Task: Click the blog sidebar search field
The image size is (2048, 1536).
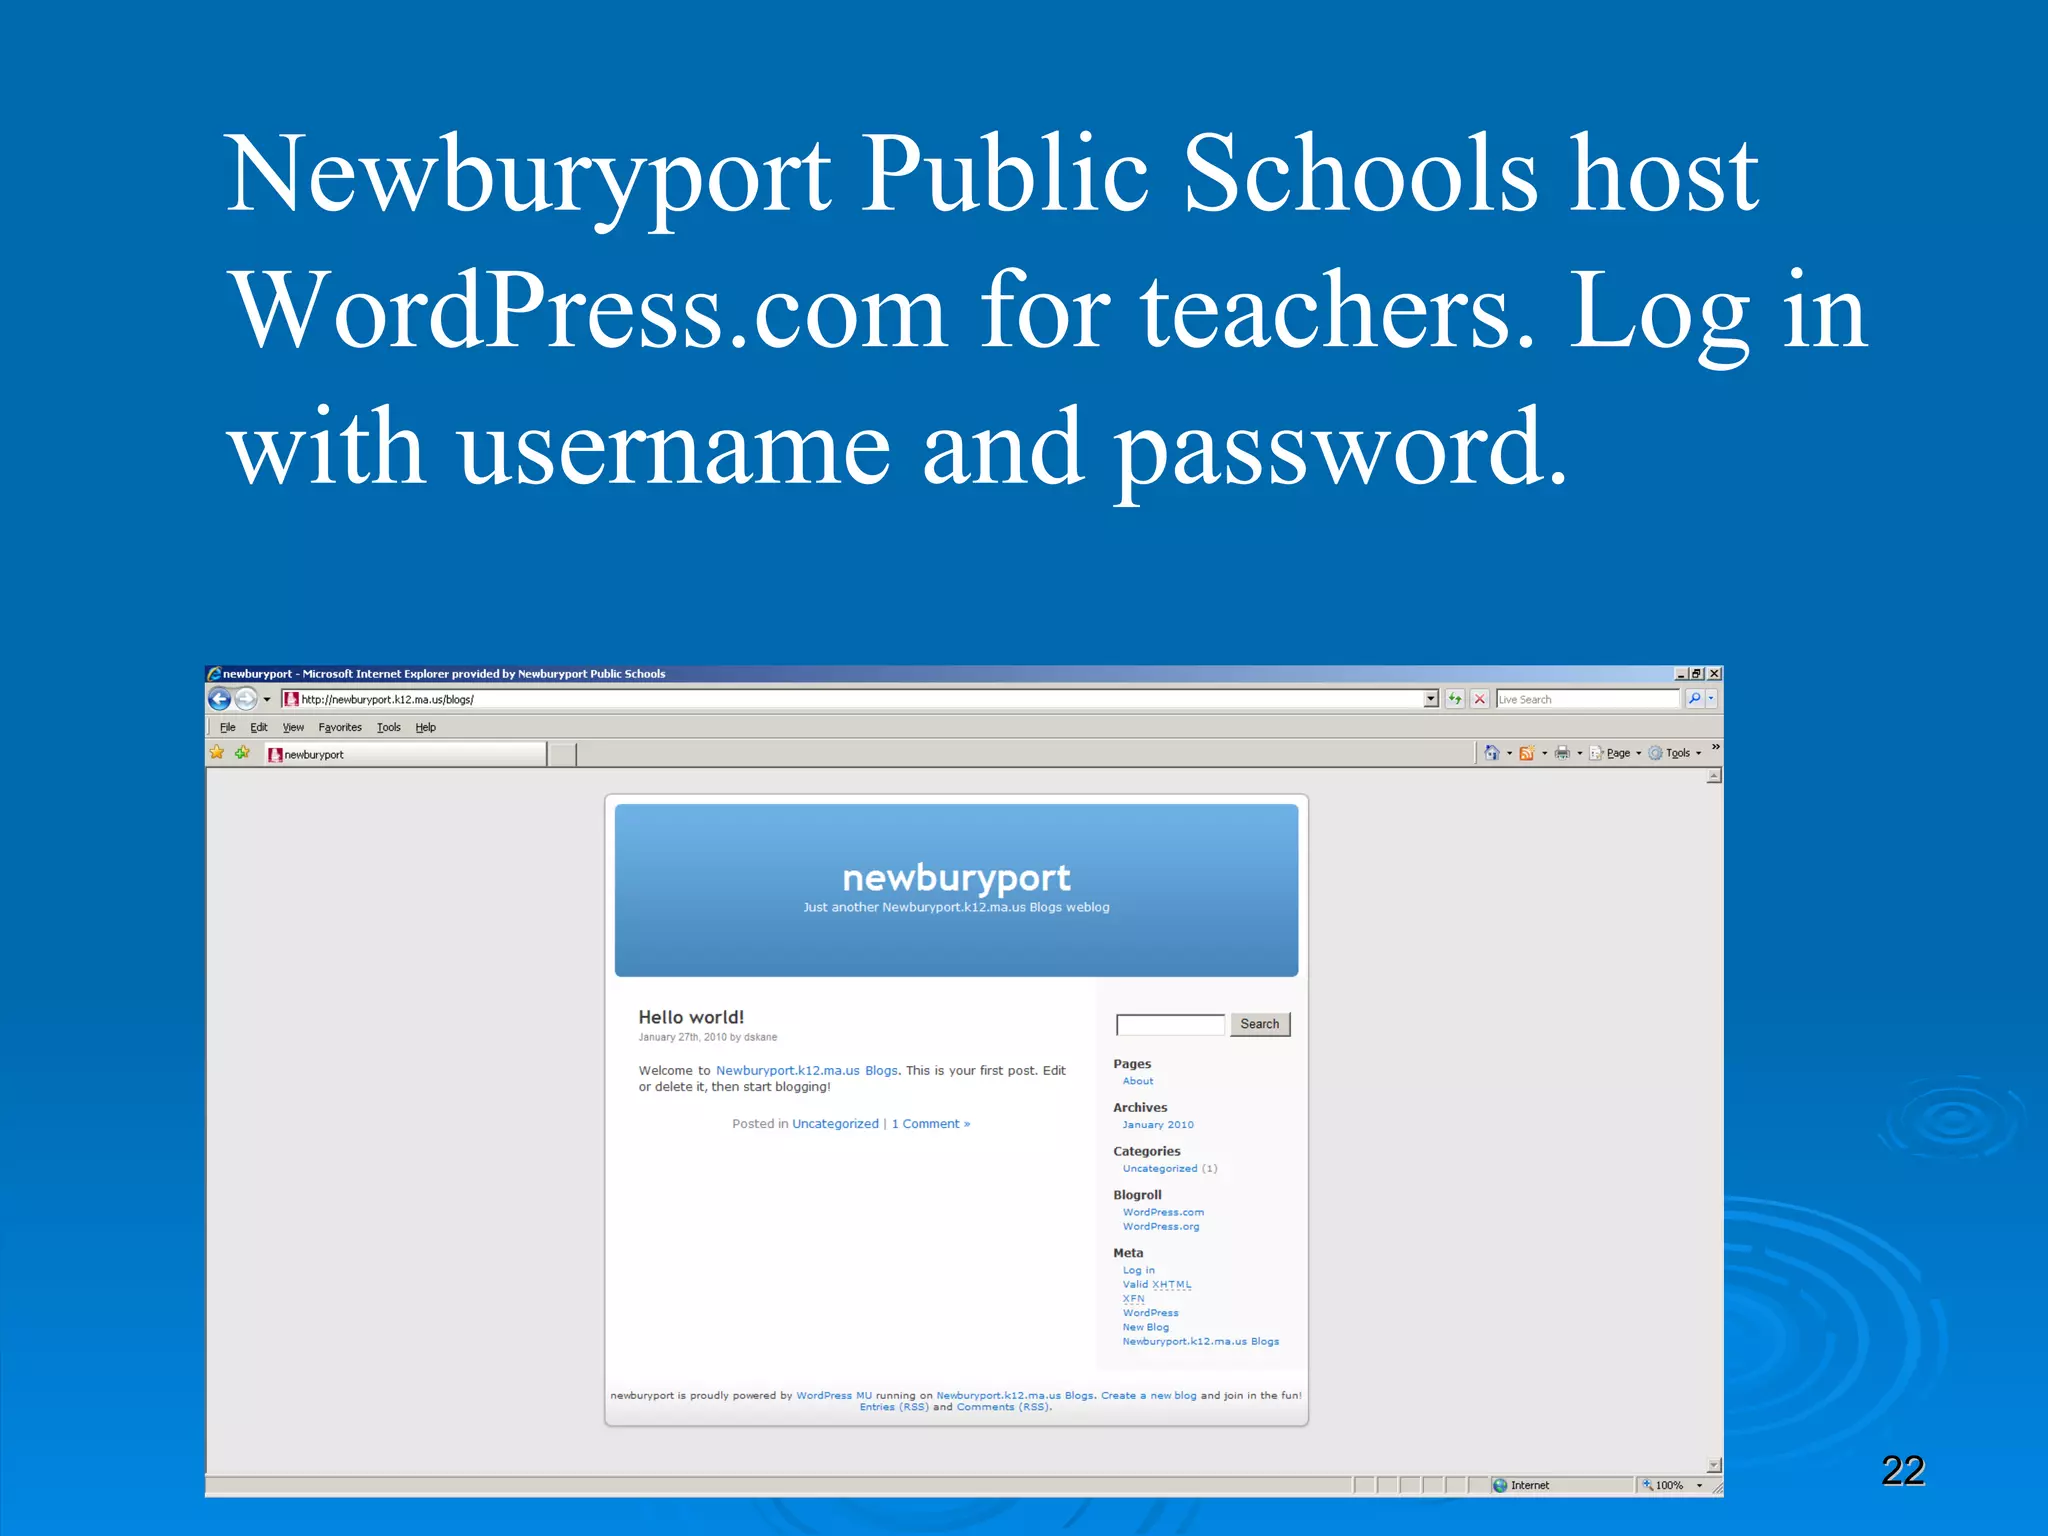Action: [x=1170, y=1024]
